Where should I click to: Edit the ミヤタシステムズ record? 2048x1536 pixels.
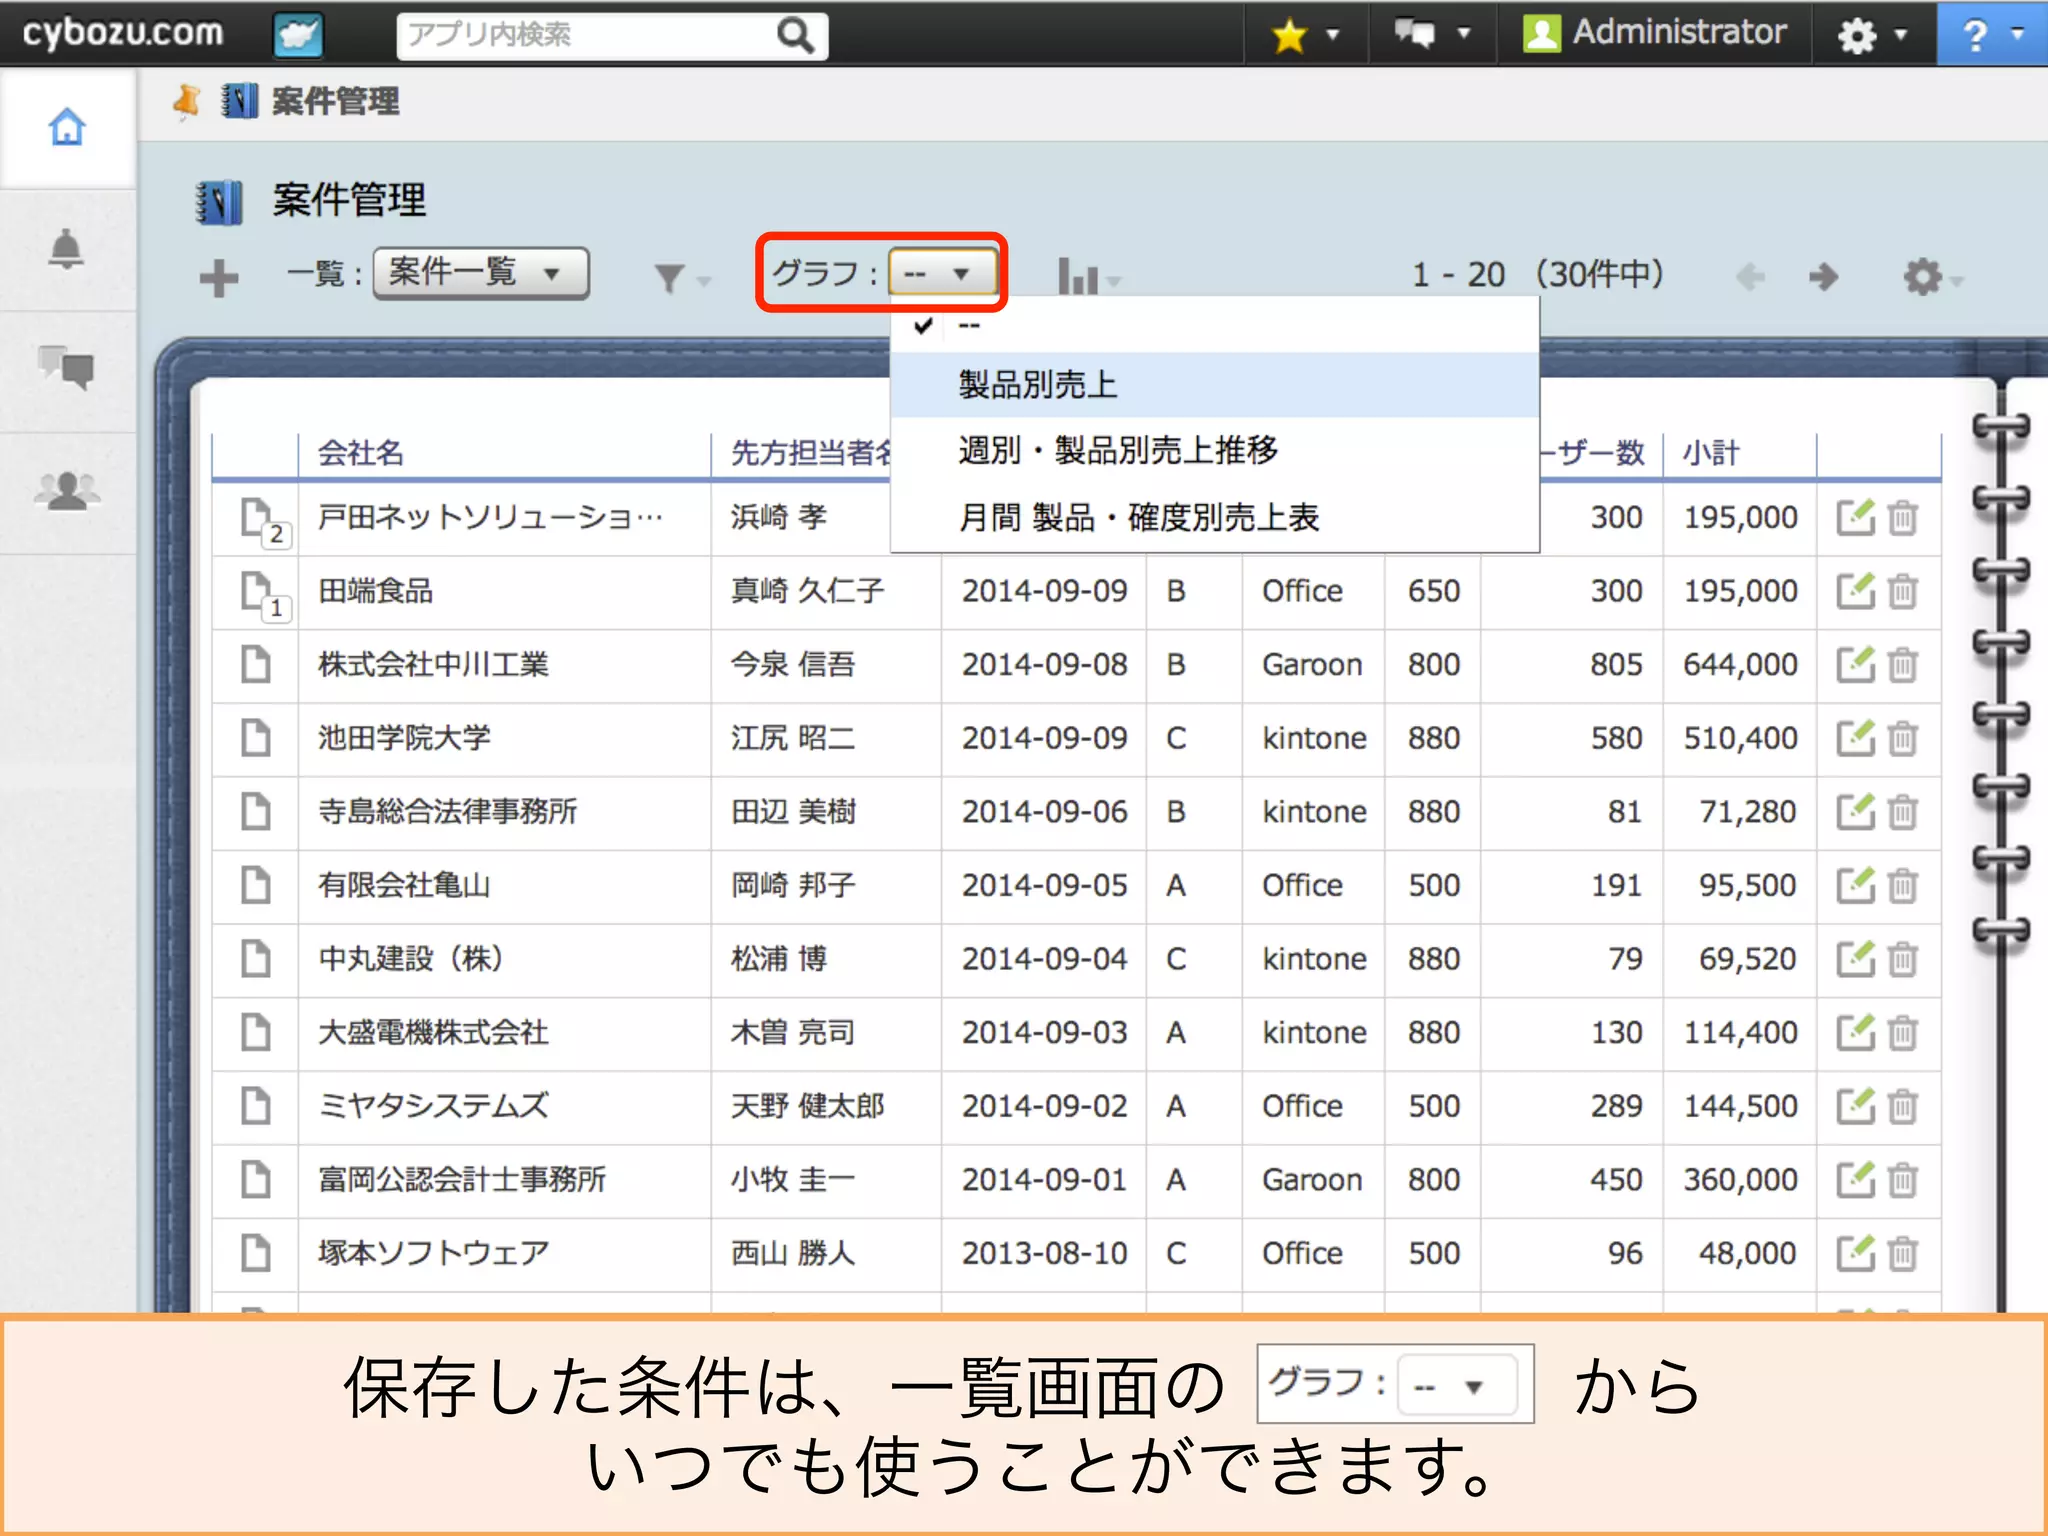(x=1855, y=1105)
